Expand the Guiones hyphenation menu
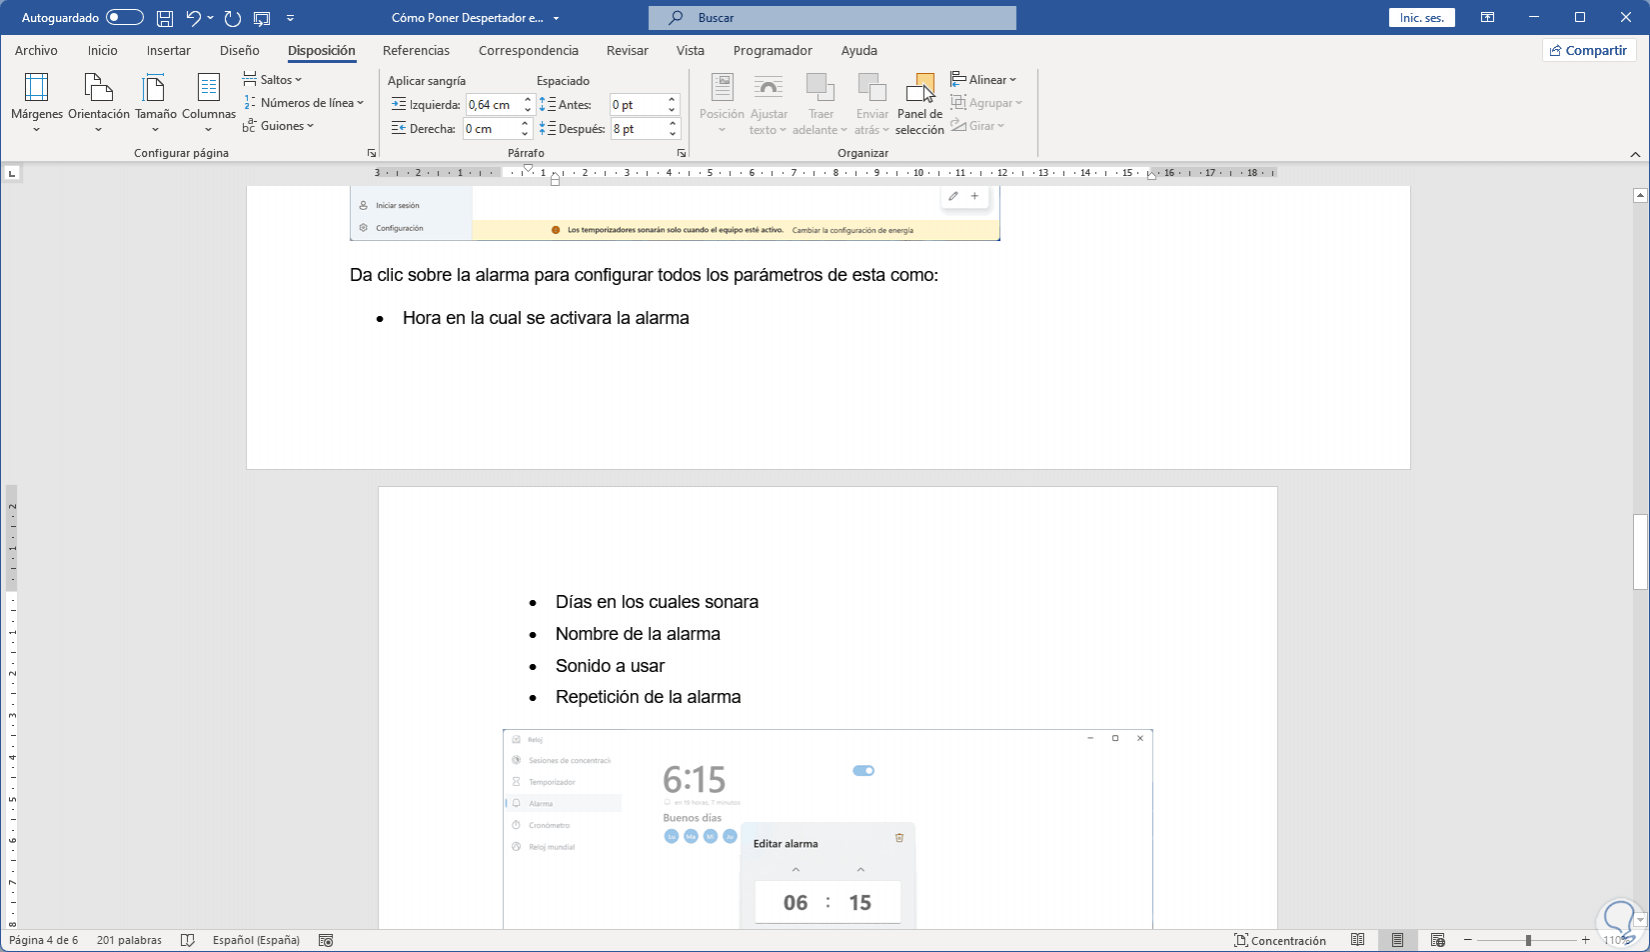This screenshot has width=1650, height=952. click(x=279, y=126)
